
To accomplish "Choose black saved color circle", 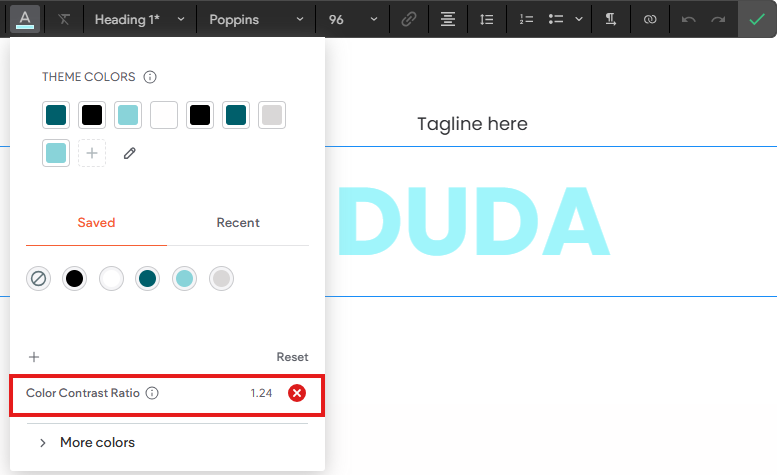I will tap(74, 278).
